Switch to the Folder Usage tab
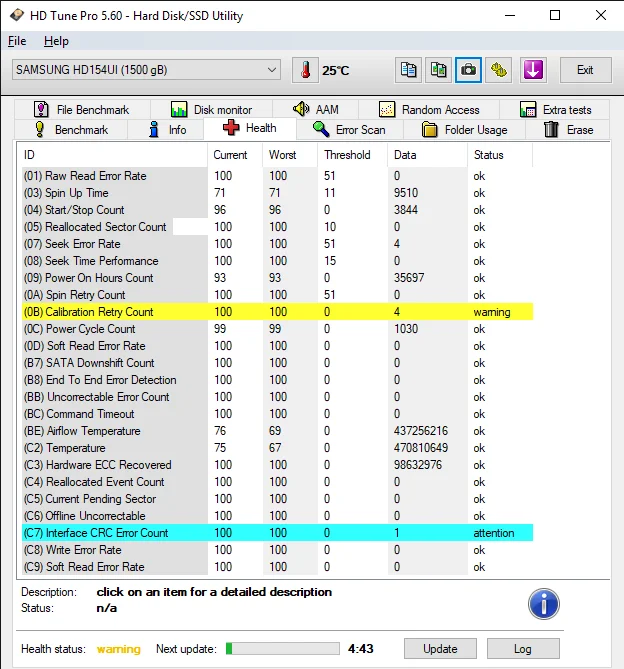Image resolution: width=624 pixels, height=669 pixels. click(464, 130)
